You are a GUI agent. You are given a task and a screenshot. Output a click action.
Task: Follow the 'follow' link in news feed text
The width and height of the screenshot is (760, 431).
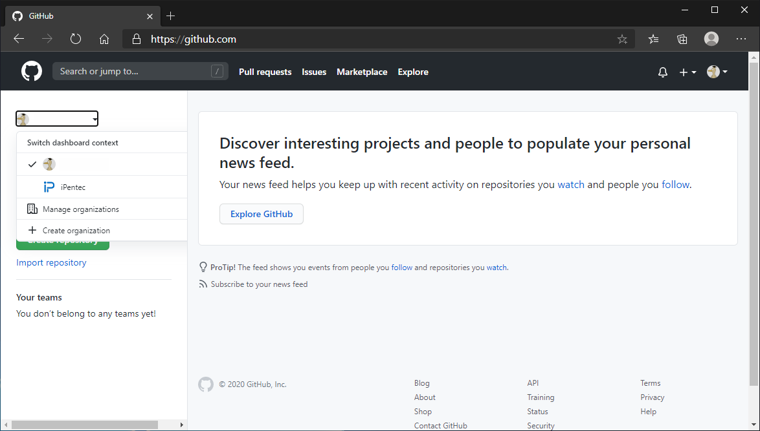tap(676, 185)
